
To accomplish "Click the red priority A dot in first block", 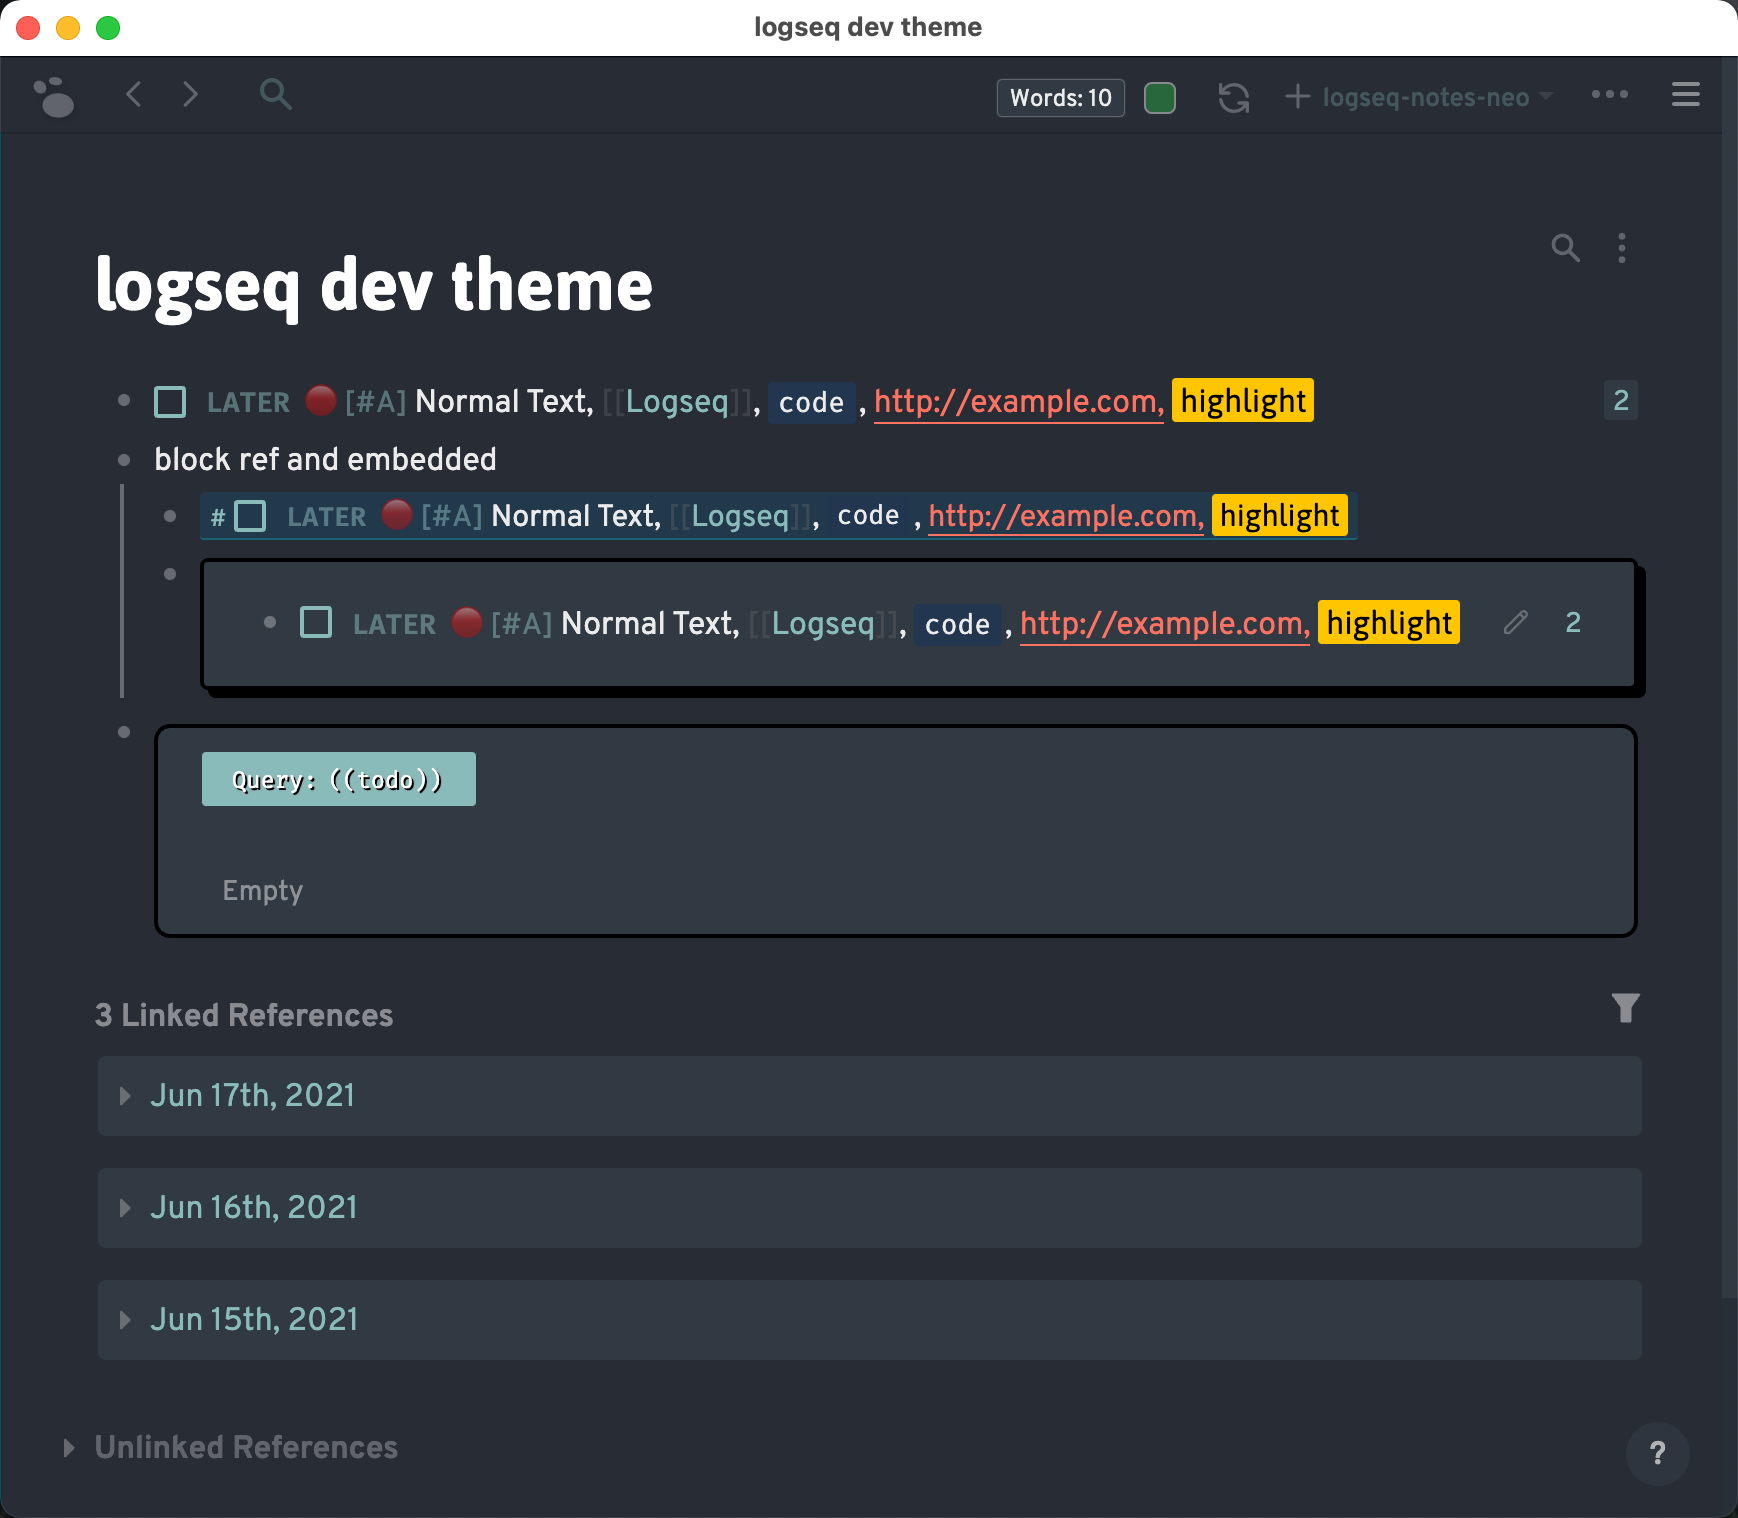I will coord(320,400).
